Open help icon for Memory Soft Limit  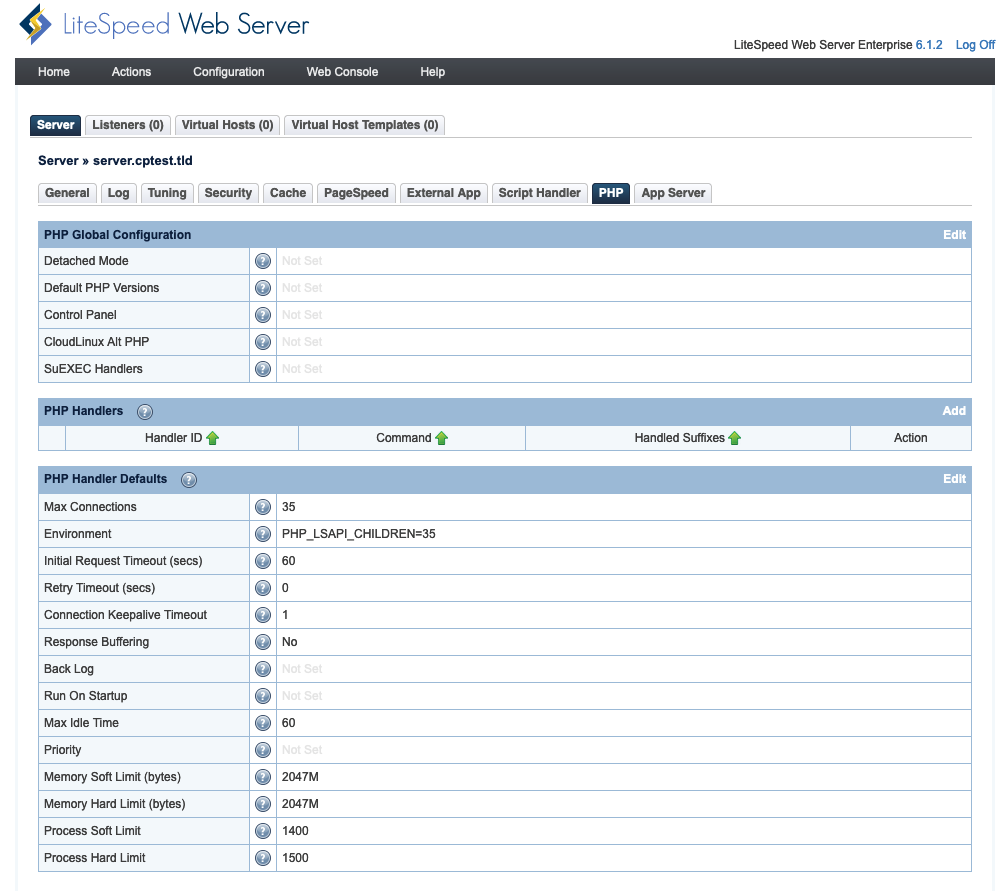coord(263,777)
